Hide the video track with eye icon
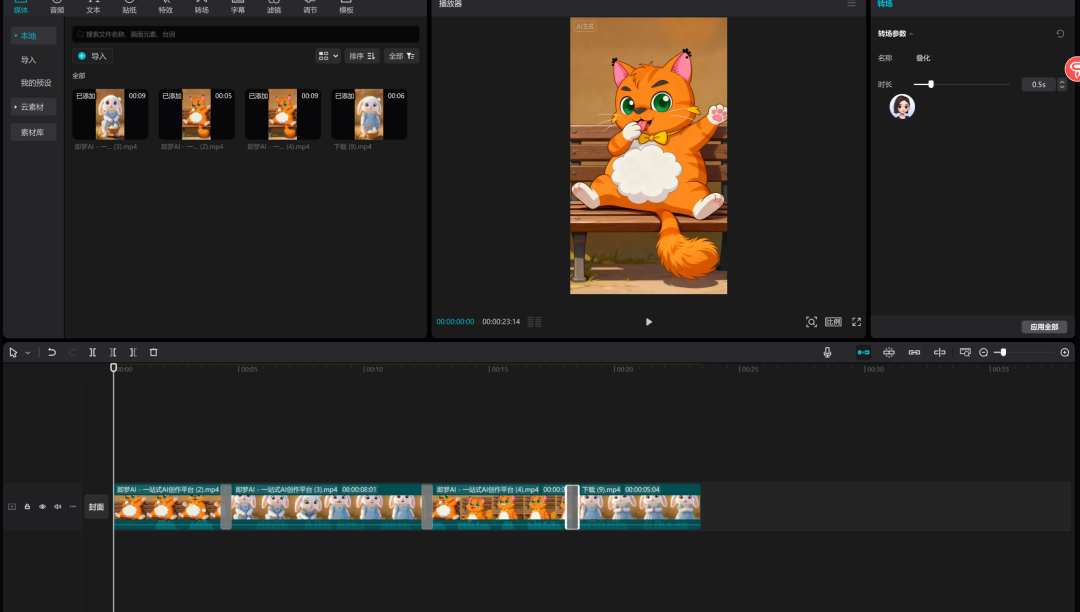 pos(42,507)
